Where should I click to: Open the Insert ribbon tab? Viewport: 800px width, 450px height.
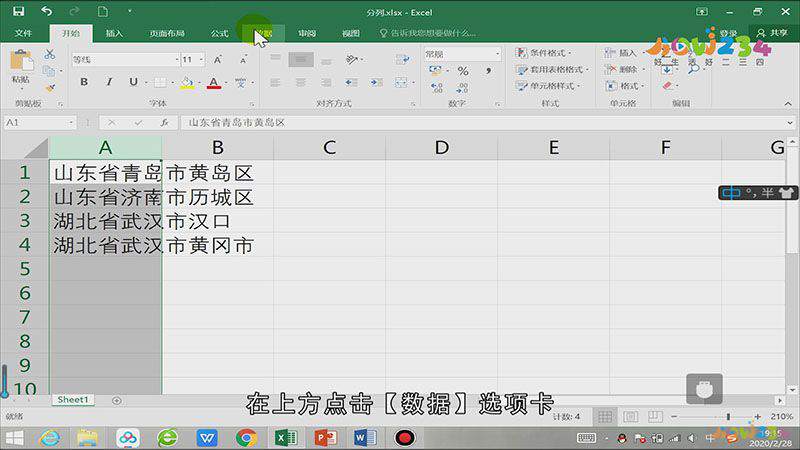coord(114,33)
